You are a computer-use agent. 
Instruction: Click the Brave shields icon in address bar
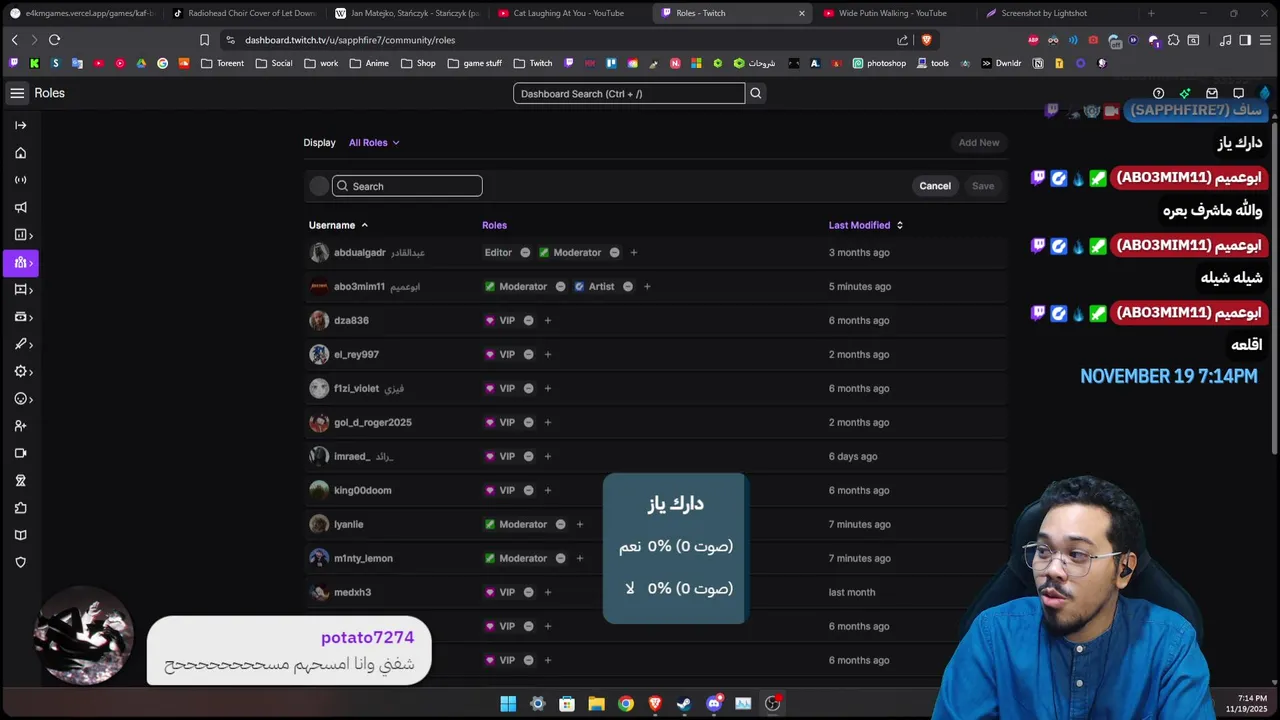[926, 40]
